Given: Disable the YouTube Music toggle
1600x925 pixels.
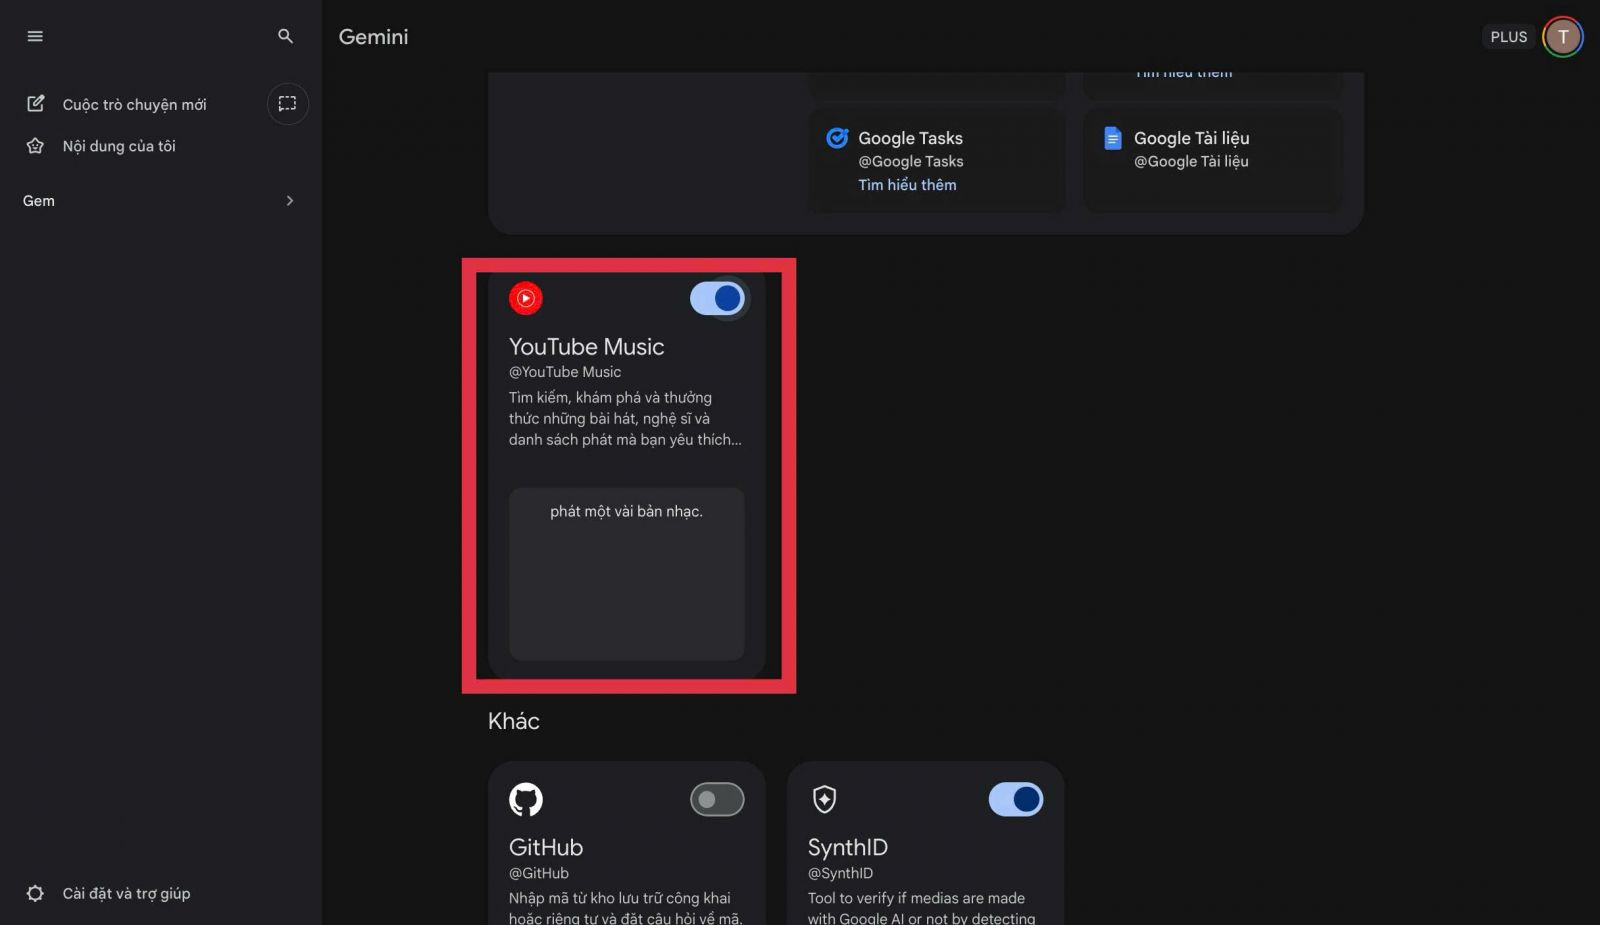Looking at the screenshot, I should point(717,298).
